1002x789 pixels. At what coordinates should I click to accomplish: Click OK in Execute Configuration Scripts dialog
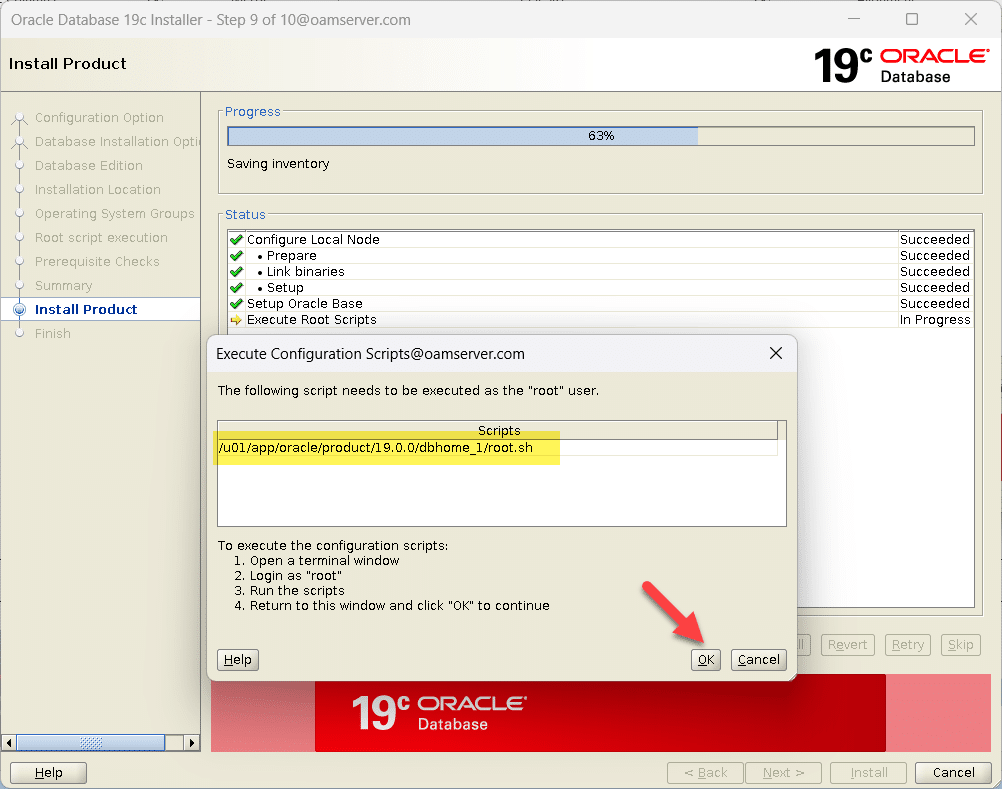705,659
